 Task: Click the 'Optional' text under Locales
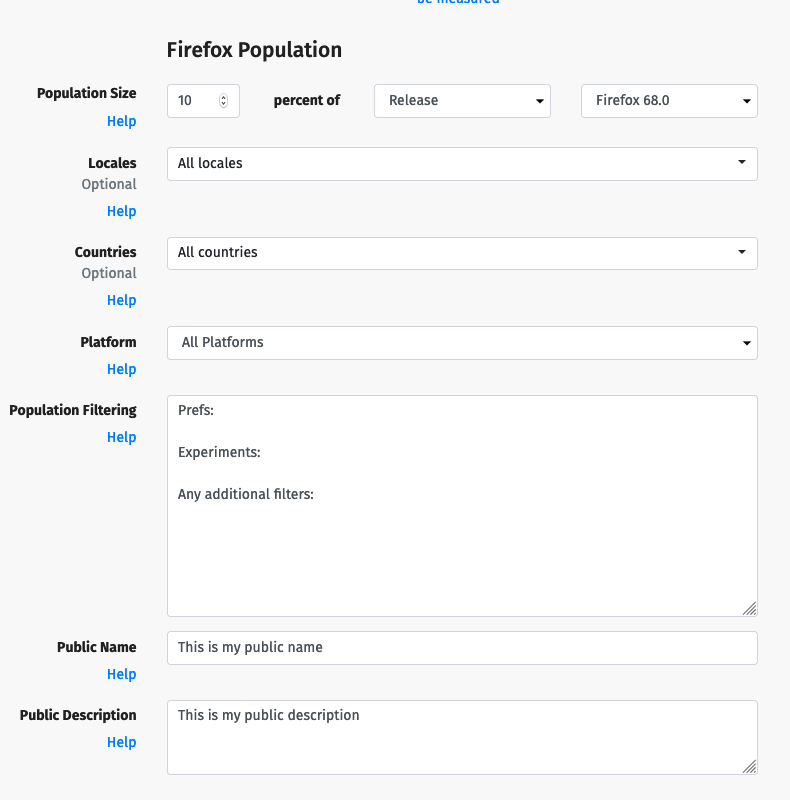(x=109, y=184)
